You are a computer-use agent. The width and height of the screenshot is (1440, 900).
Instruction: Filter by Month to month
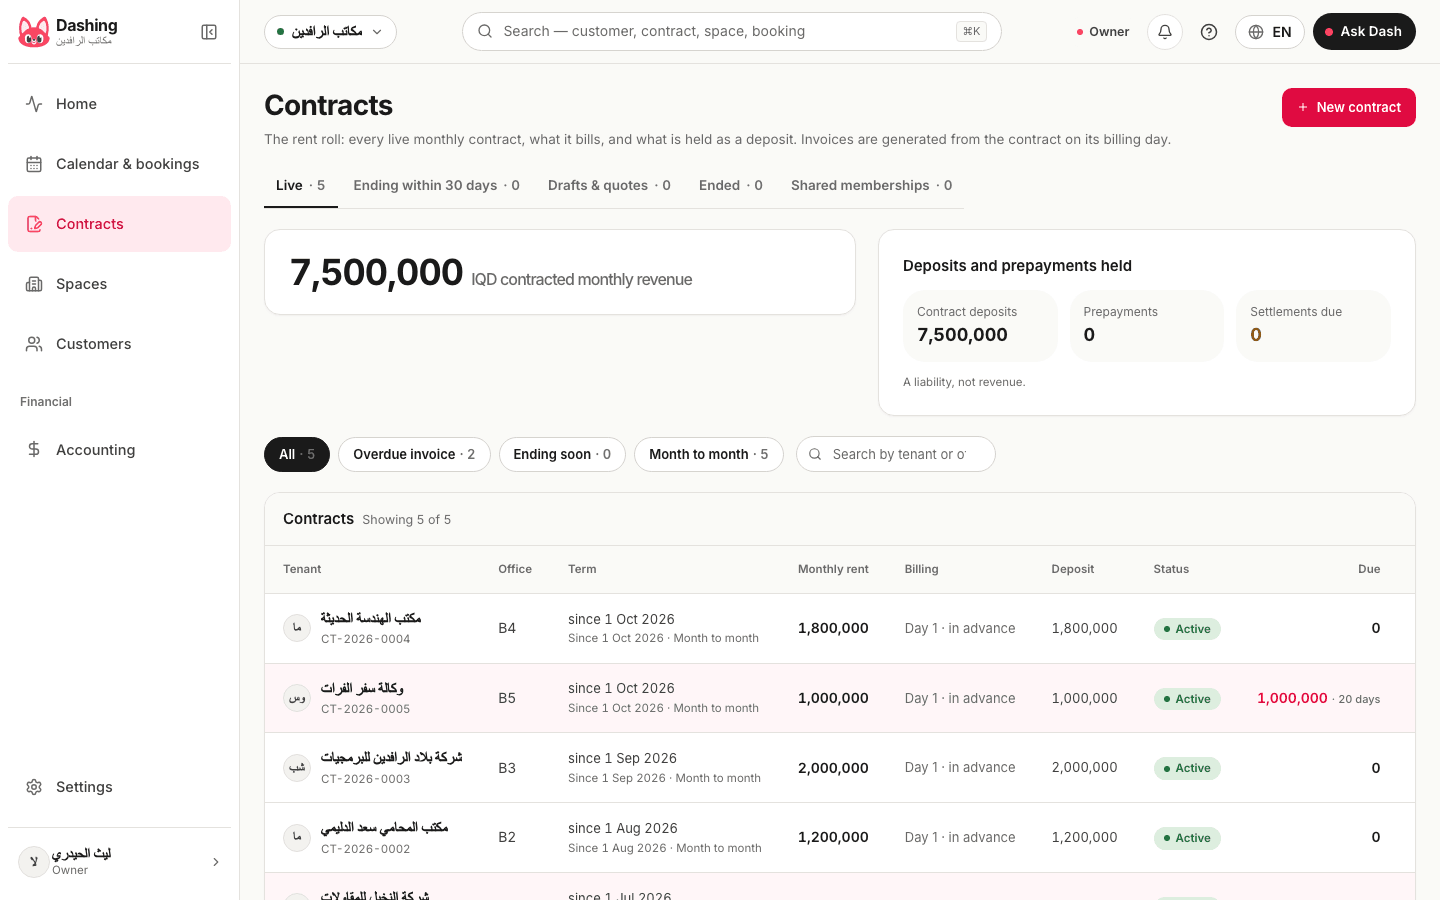click(709, 454)
